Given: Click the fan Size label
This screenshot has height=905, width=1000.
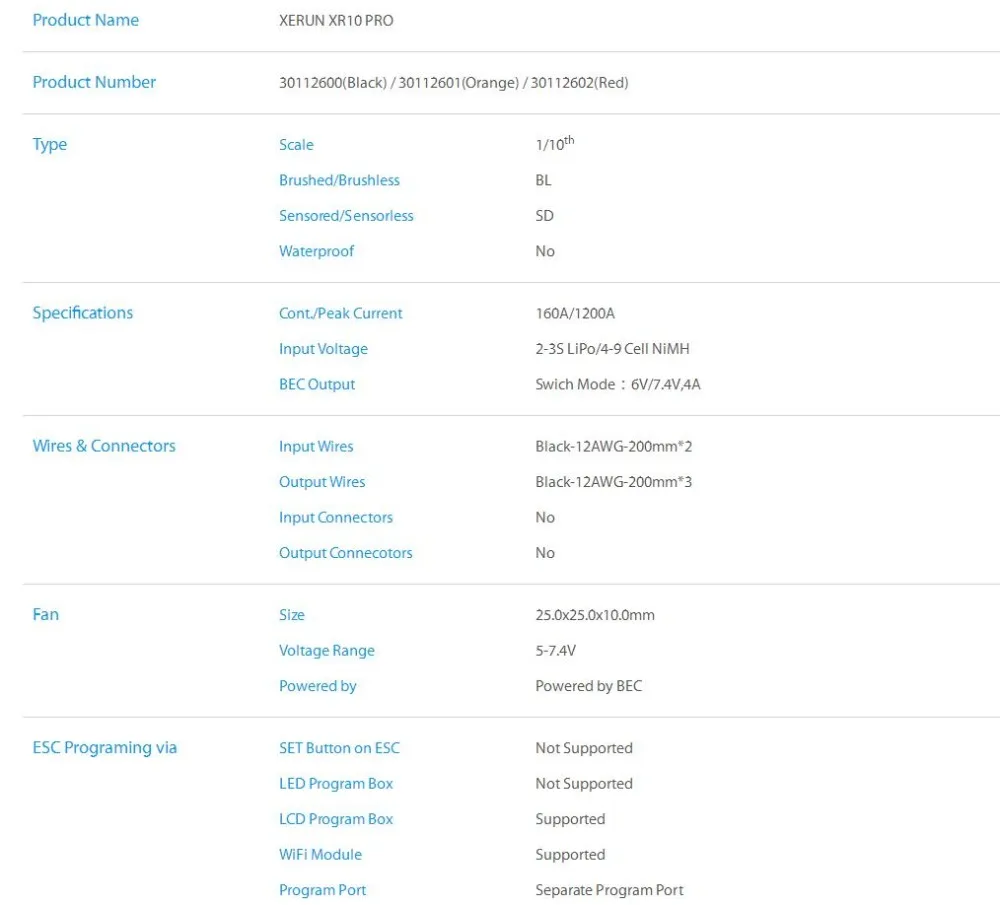Looking at the screenshot, I should (291, 615).
